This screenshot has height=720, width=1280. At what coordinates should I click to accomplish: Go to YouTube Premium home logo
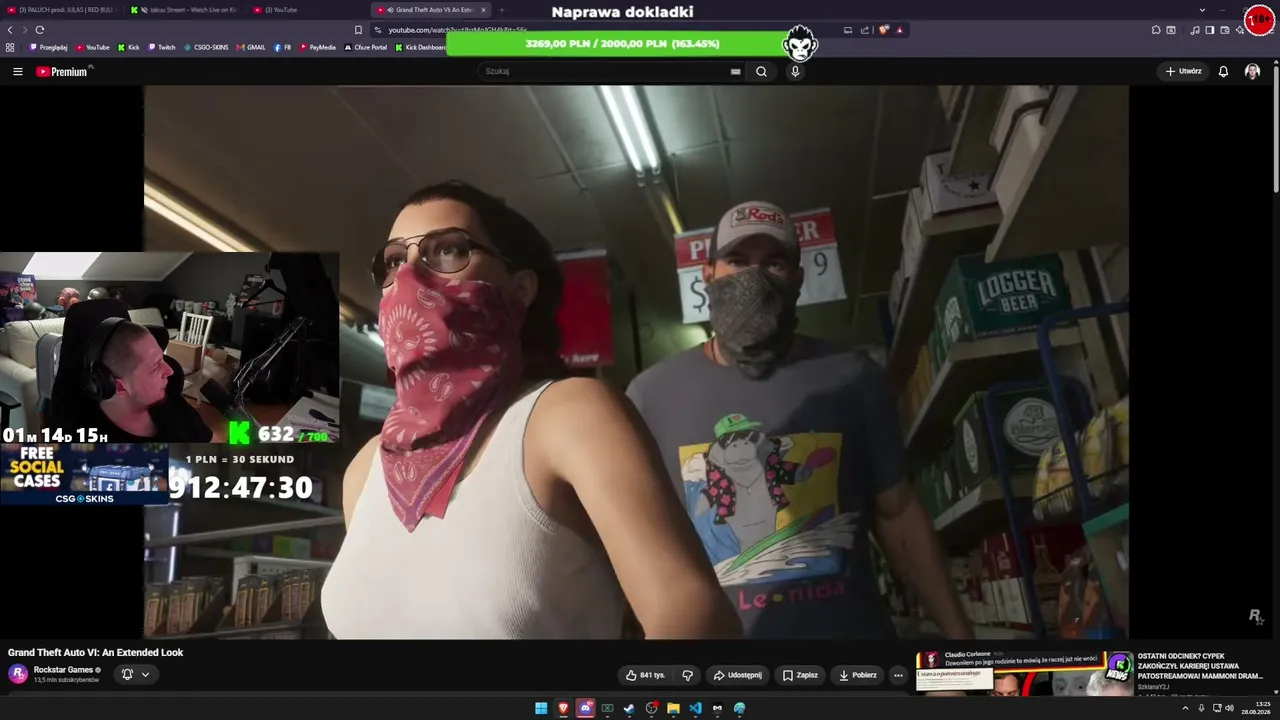(62, 71)
